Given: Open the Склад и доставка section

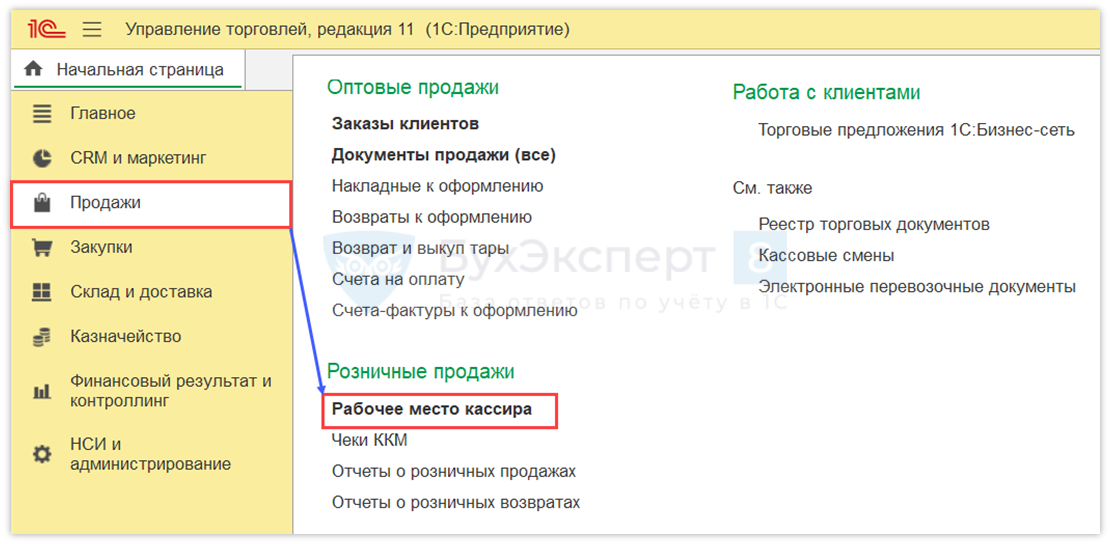Looking at the screenshot, I should tap(151, 292).
